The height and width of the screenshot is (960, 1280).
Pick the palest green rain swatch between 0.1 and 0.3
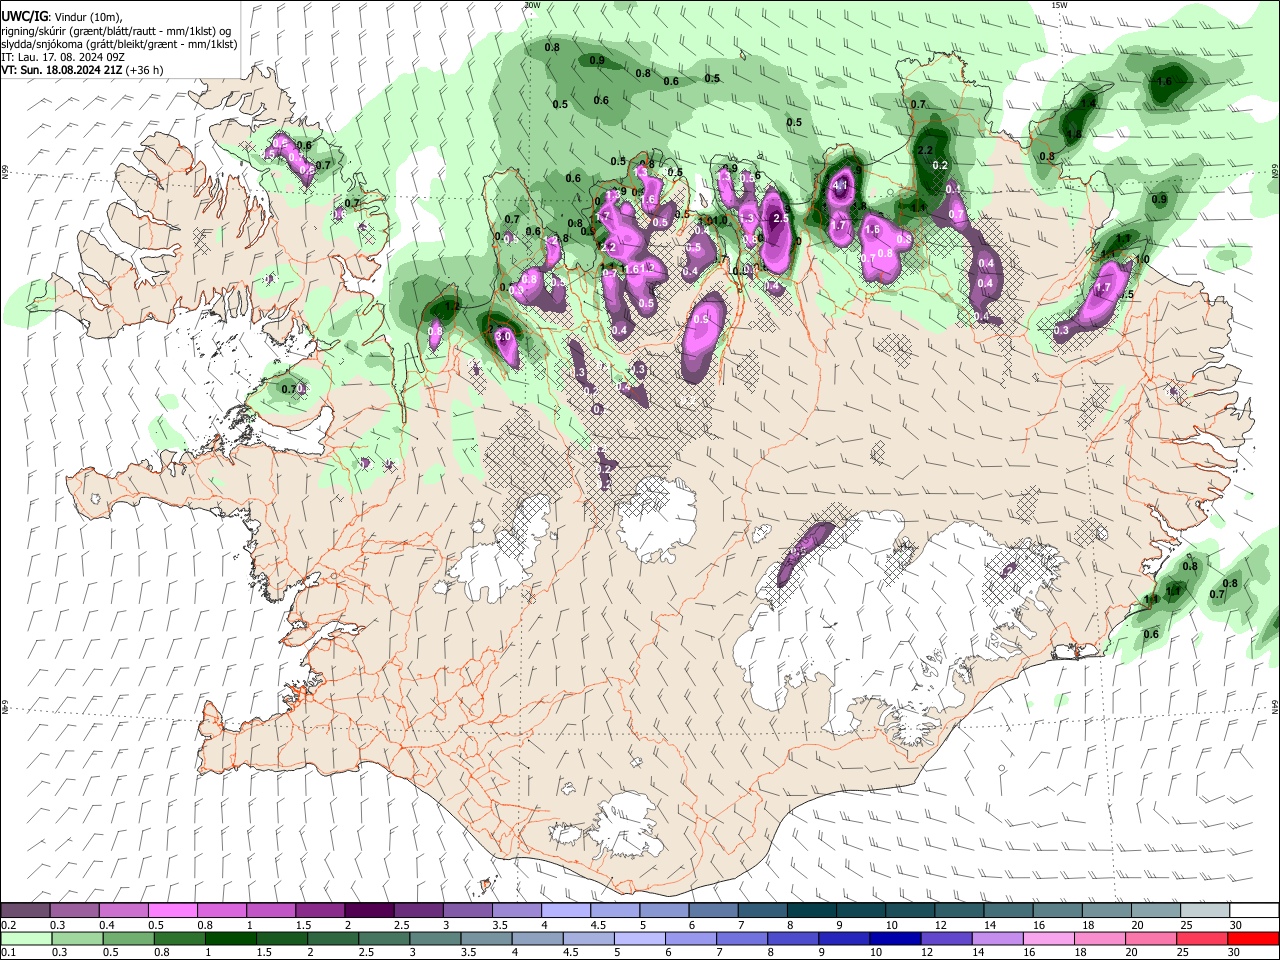pyautogui.click(x=26, y=939)
